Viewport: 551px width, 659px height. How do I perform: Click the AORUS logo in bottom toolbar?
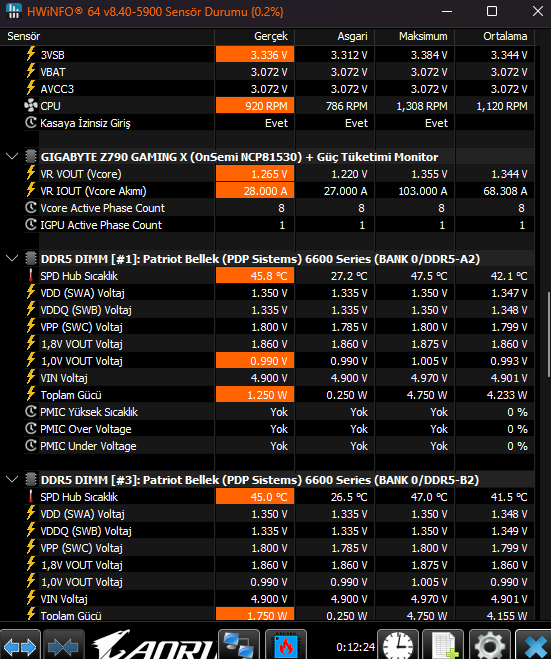153,645
